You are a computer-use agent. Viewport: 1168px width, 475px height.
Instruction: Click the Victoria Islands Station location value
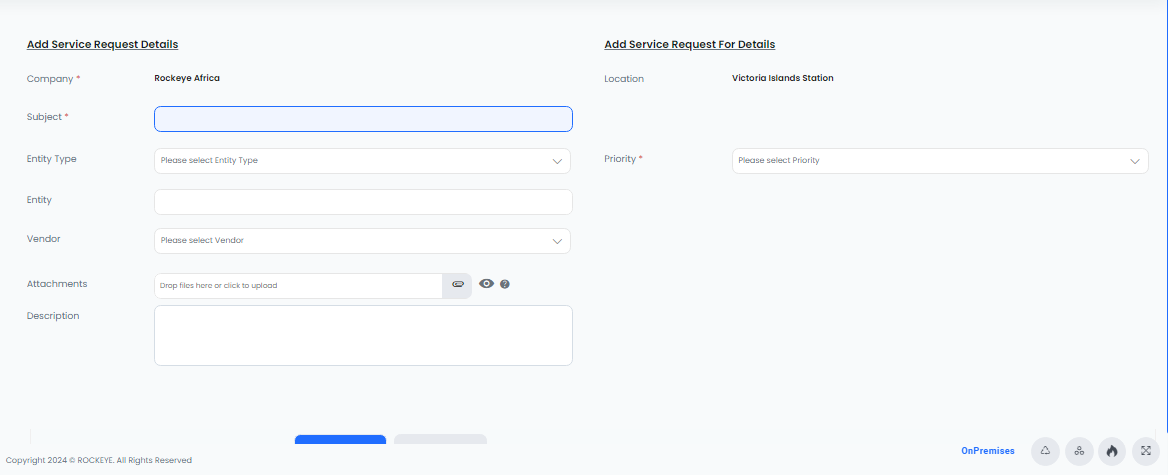pos(783,77)
